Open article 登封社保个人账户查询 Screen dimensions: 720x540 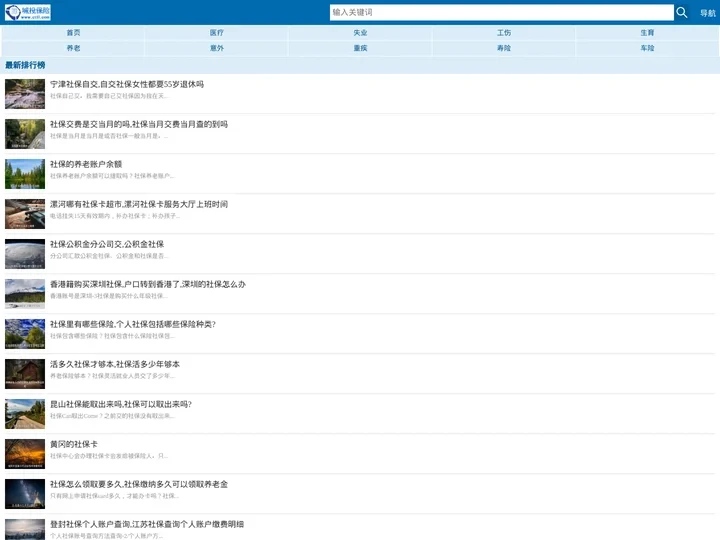147,524
